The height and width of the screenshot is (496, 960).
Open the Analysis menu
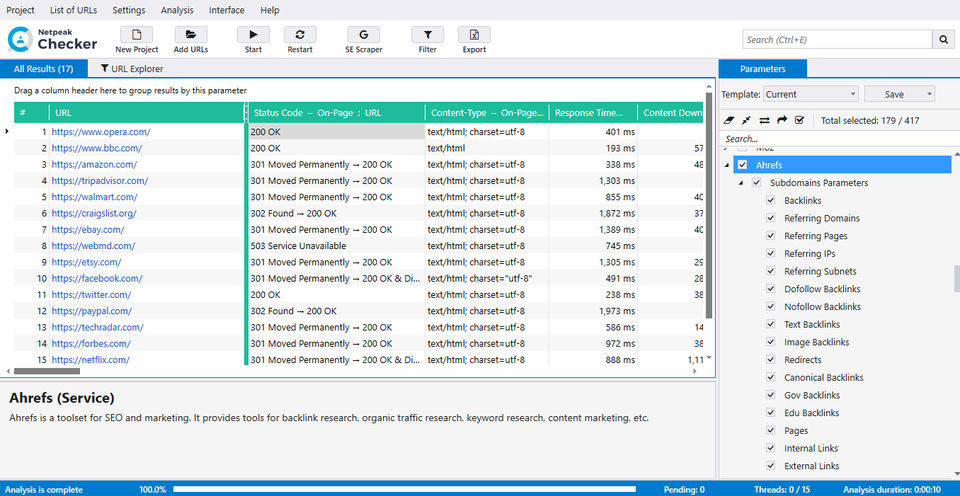(x=177, y=10)
